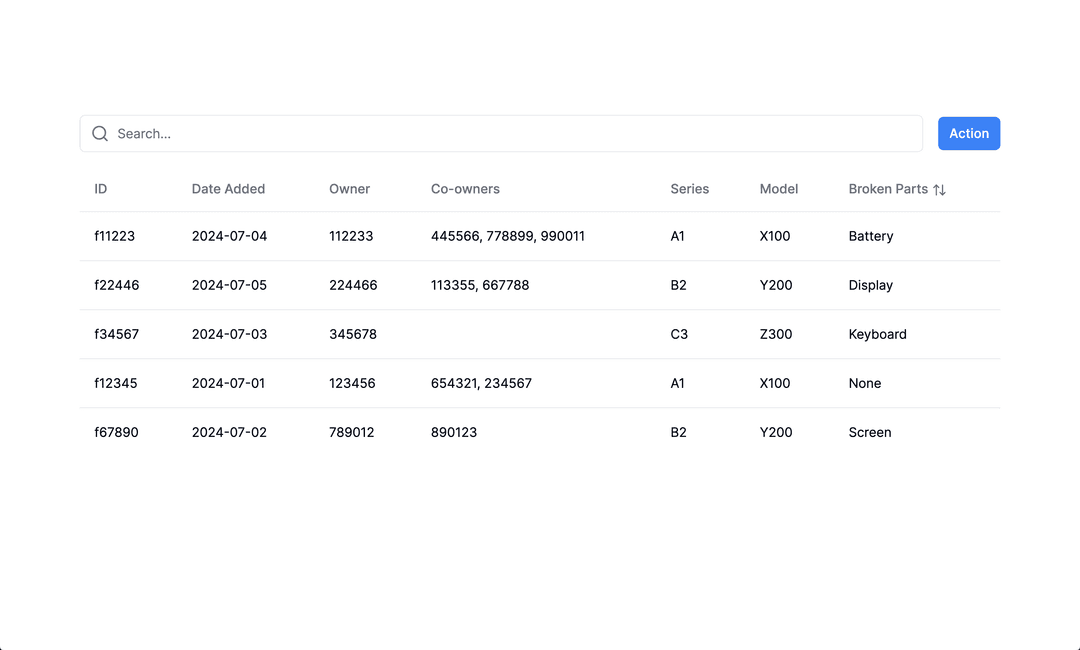The height and width of the screenshot is (650, 1080).
Task: Click the Model column header
Action: (778, 189)
